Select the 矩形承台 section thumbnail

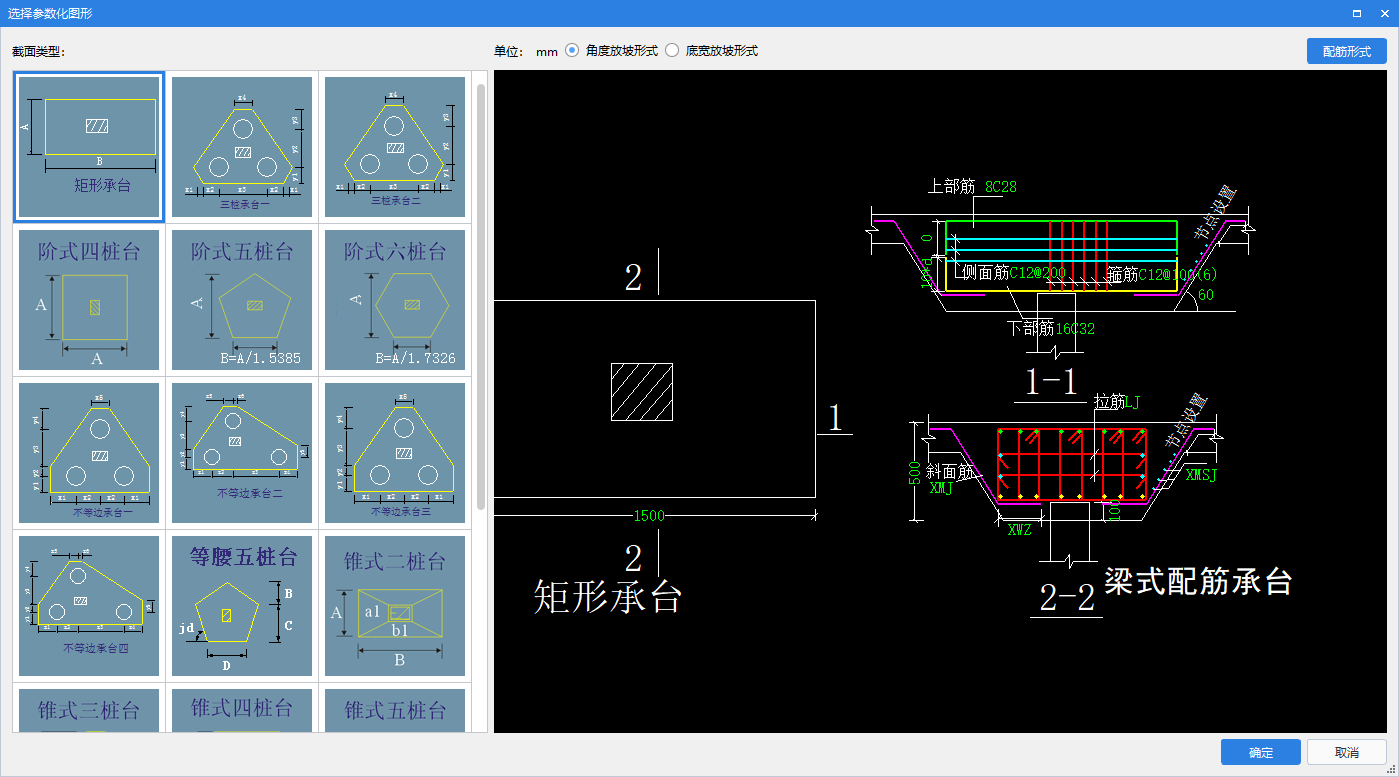pyautogui.click(x=89, y=147)
